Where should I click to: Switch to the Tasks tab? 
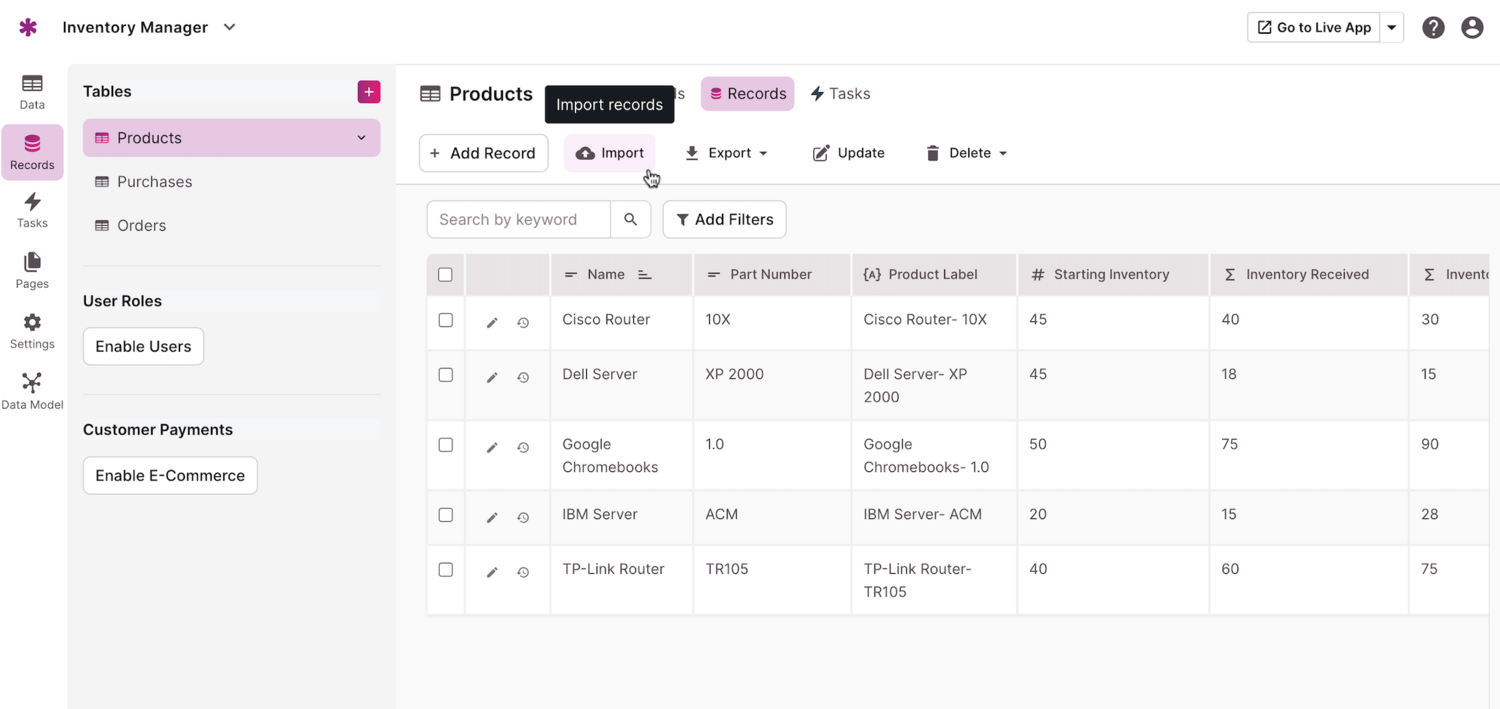(x=840, y=94)
